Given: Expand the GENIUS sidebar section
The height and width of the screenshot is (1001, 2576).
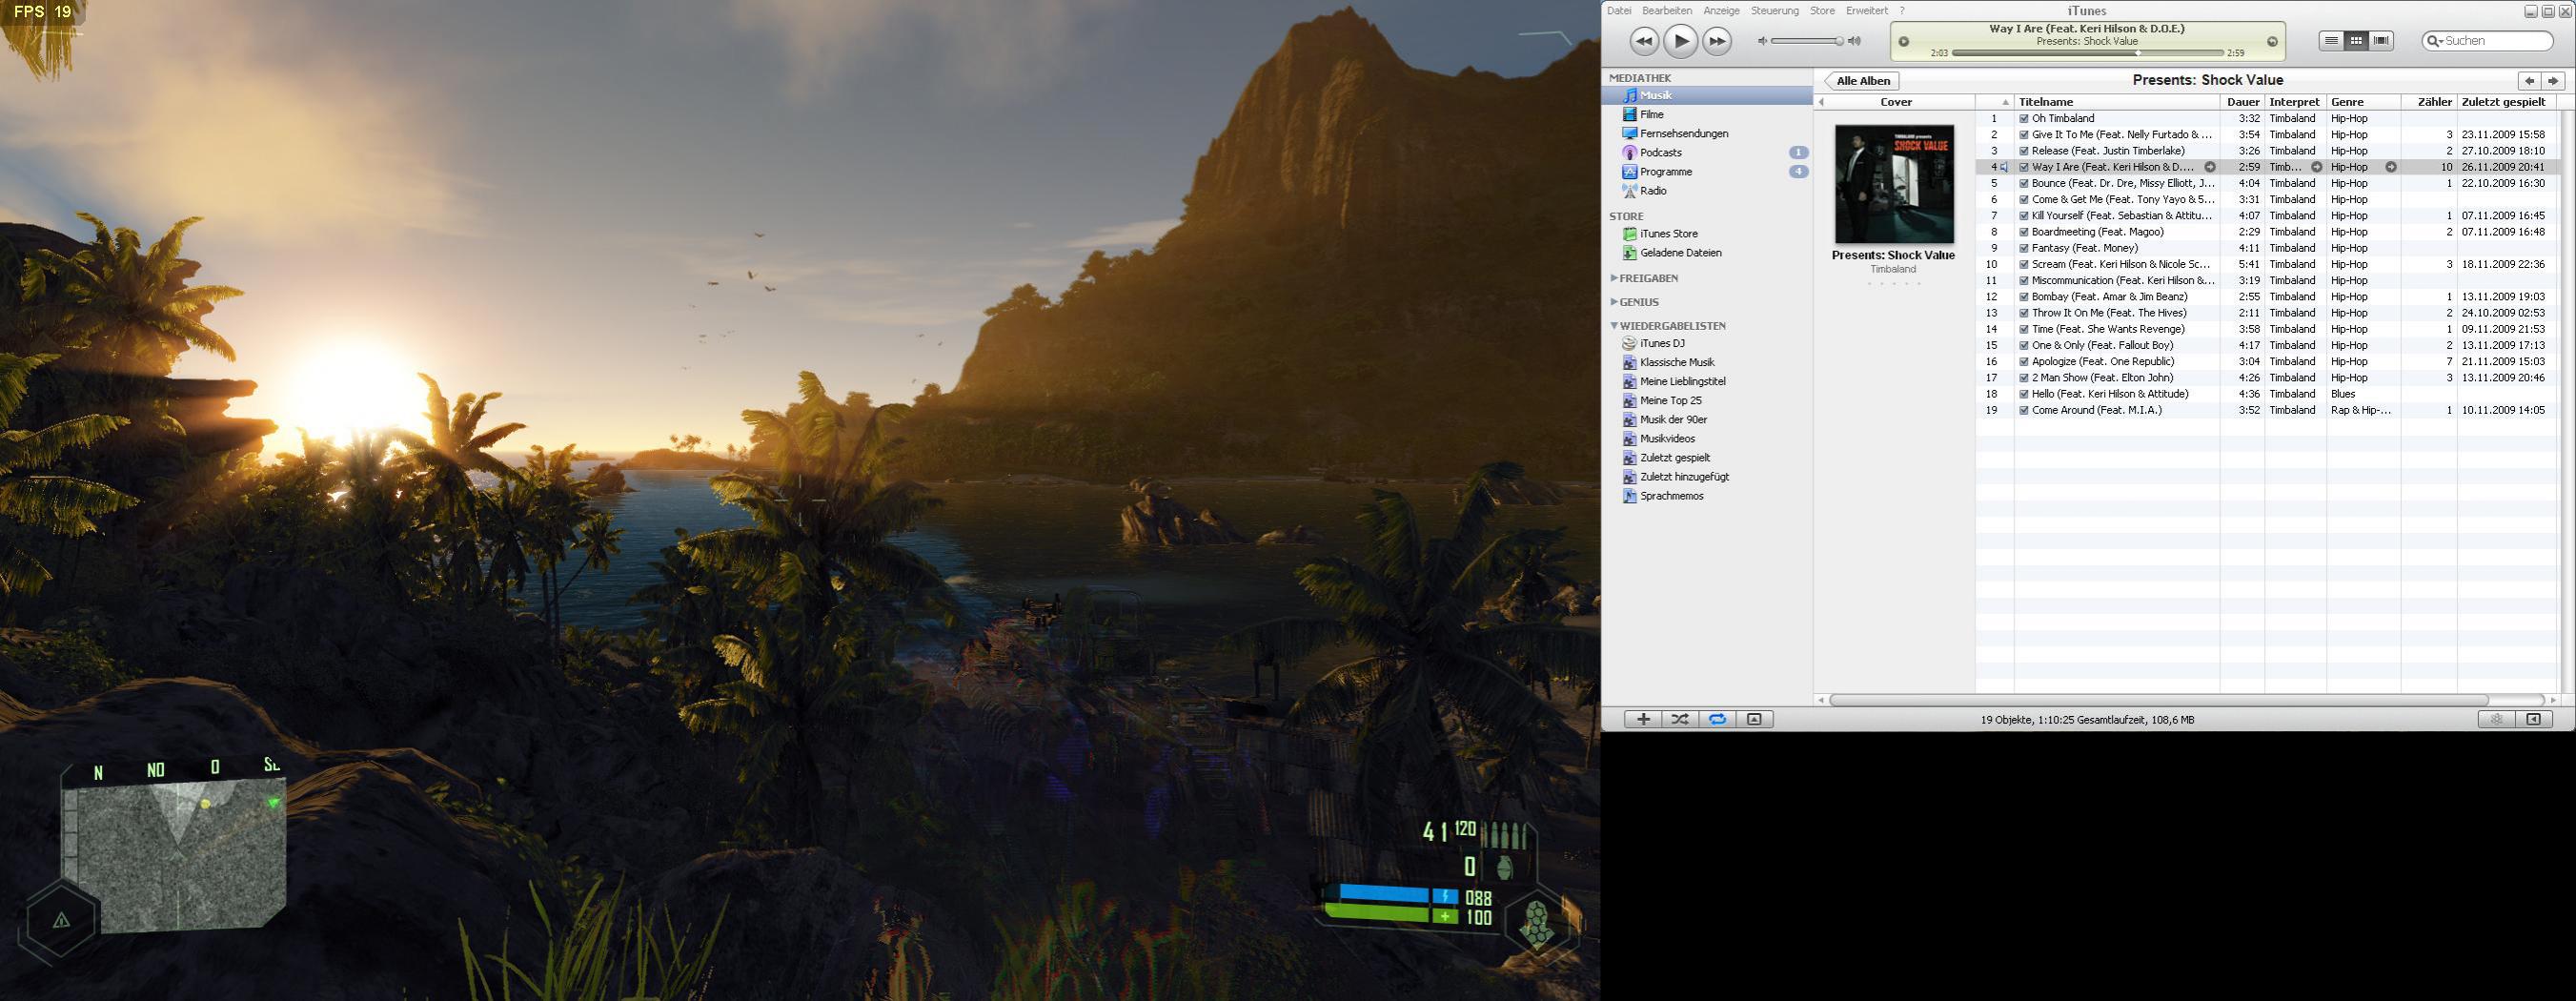Looking at the screenshot, I should click(1614, 302).
